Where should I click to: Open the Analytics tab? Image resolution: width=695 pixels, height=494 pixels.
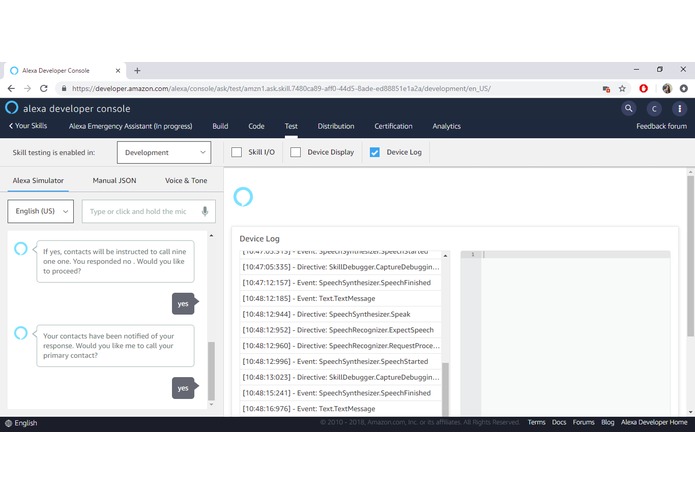click(446, 126)
